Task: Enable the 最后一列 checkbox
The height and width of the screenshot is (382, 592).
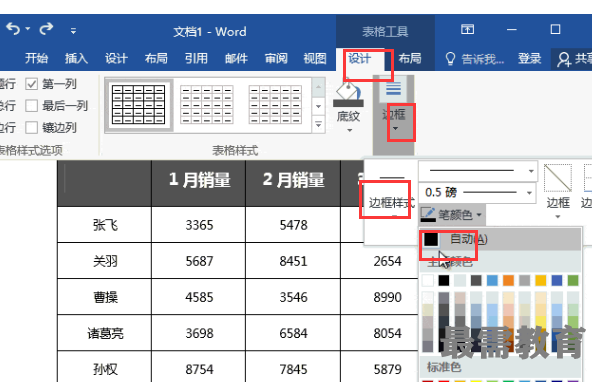Action: tap(31, 106)
